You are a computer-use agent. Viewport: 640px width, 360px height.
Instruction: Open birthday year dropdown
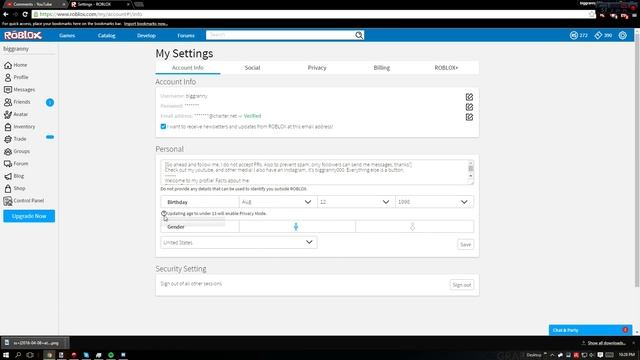(x=434, y=202)
